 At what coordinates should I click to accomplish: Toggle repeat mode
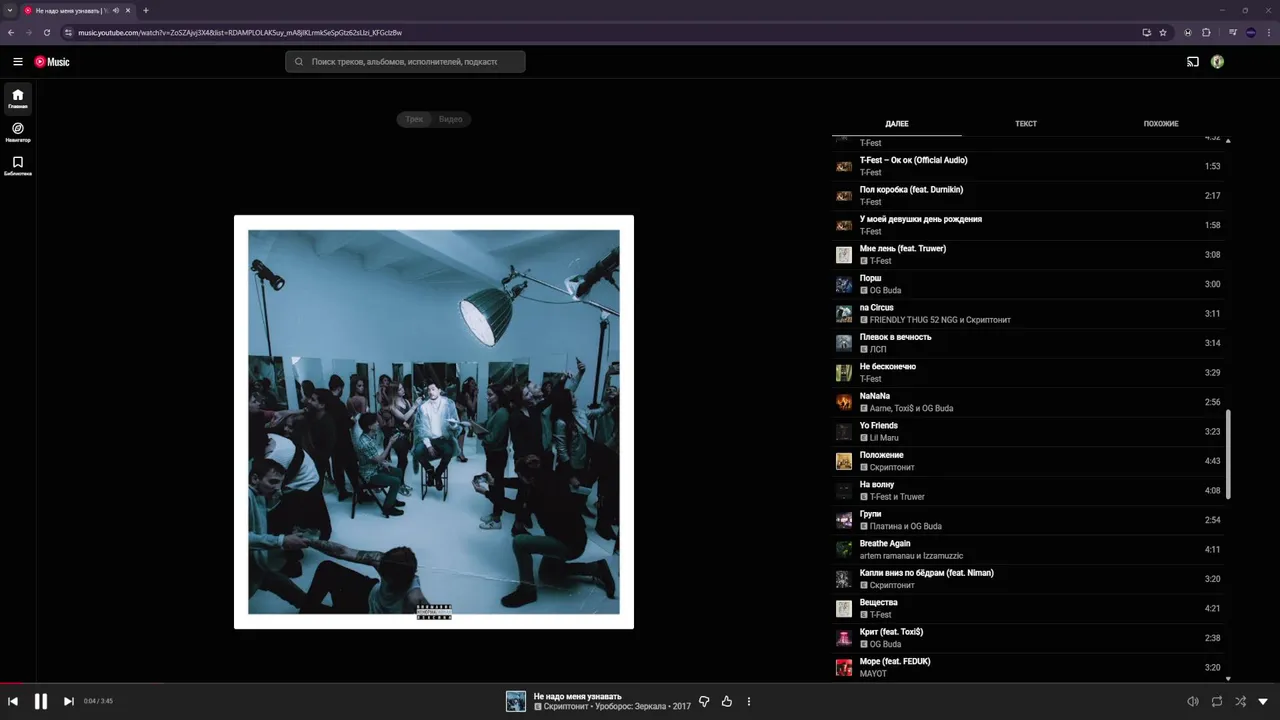point(1217,702)
